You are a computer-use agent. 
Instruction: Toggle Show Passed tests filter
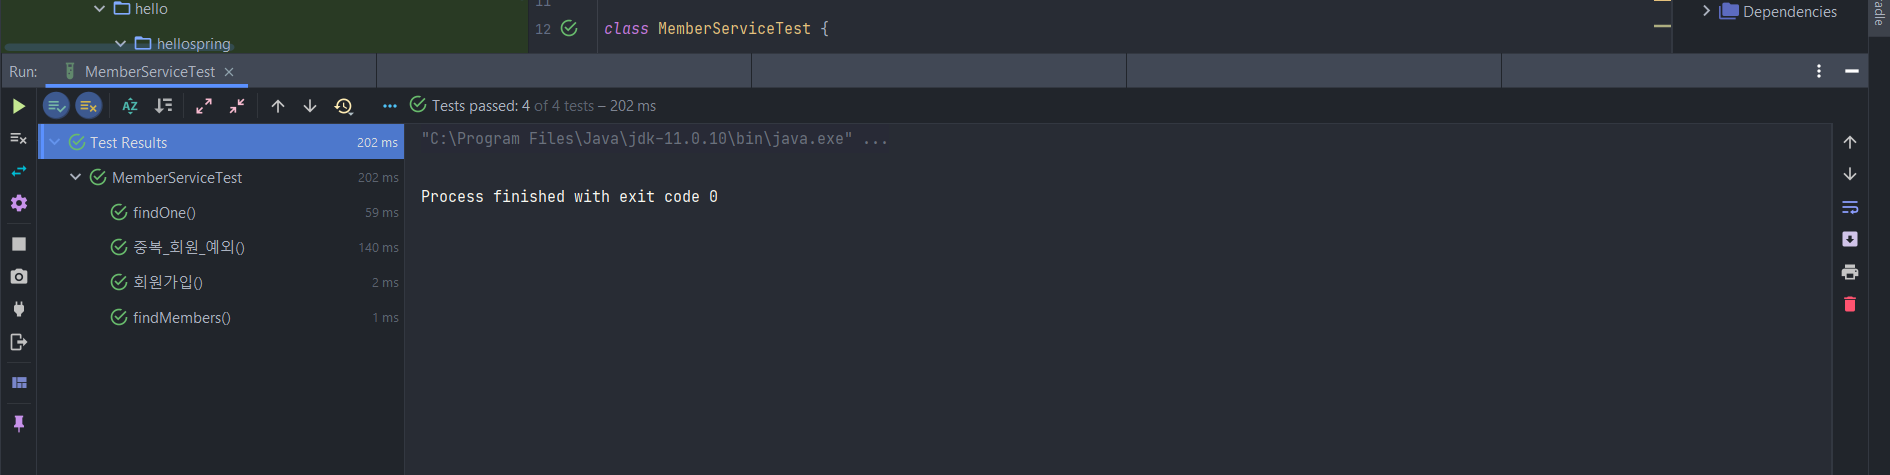tap(57, 106)
